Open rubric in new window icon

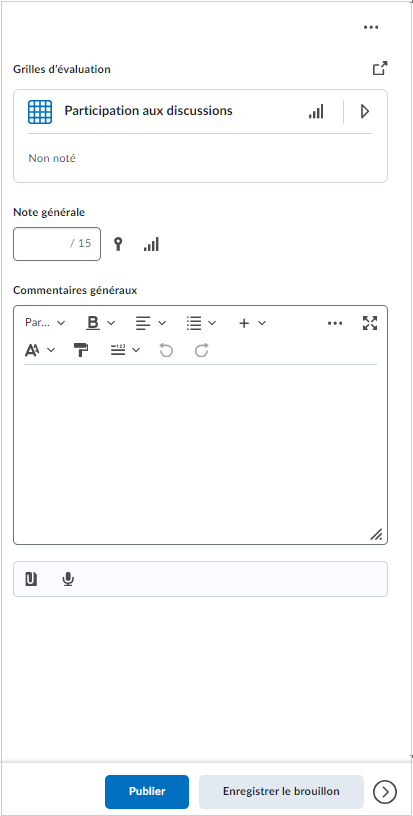tap(380, 69)
